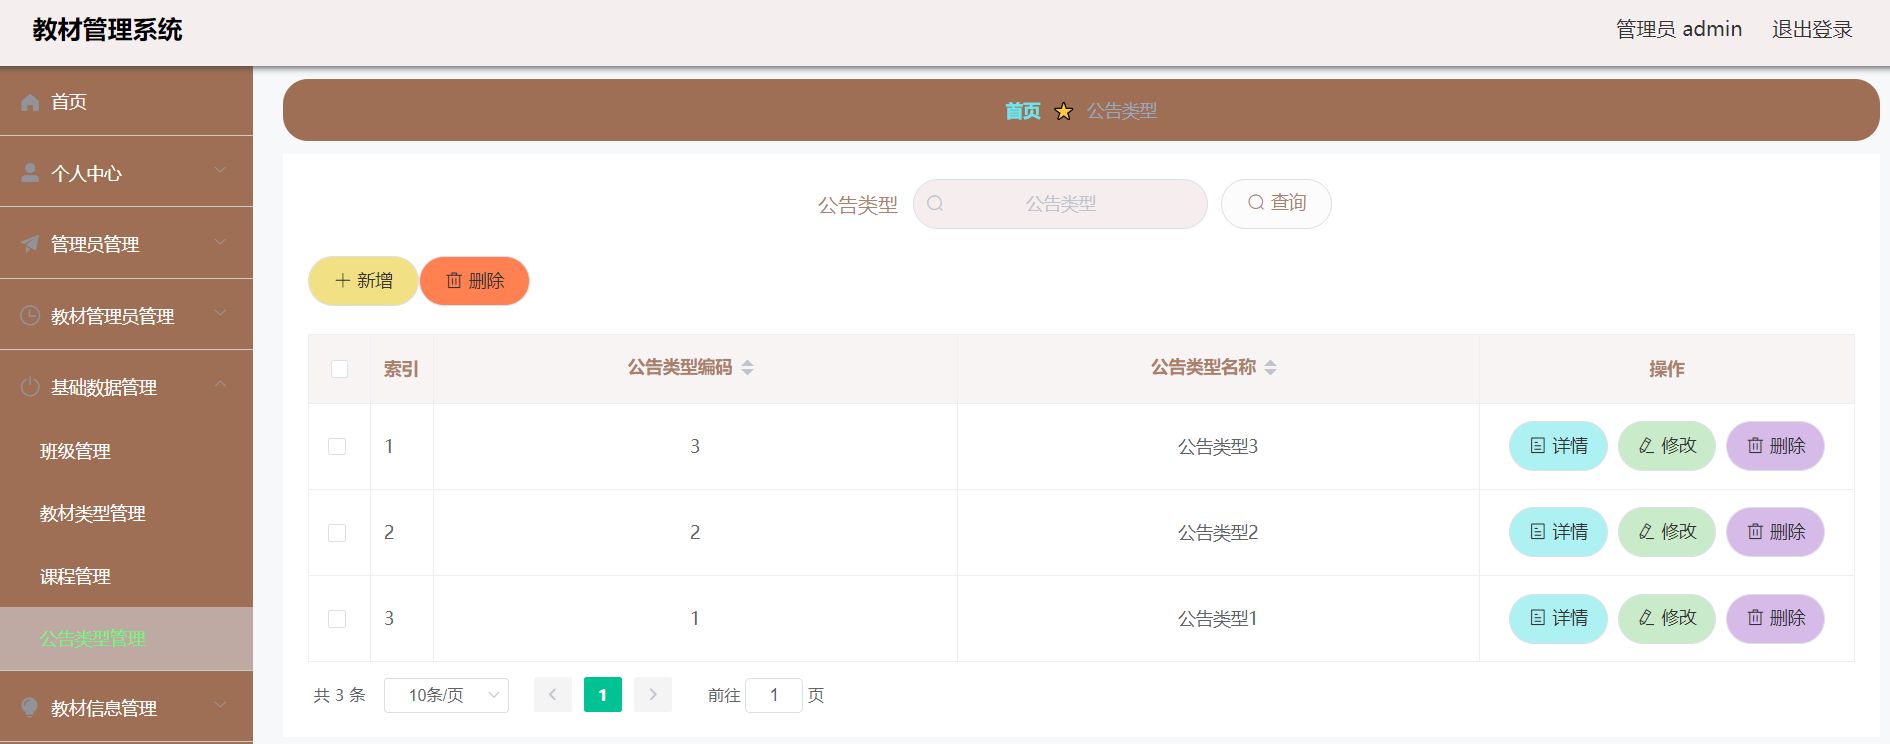Image resolution: width=1890 pixels, height=744 pixels.
Task: Open the 10条/页 page size dropdown
Action: (x=446, y=695)
